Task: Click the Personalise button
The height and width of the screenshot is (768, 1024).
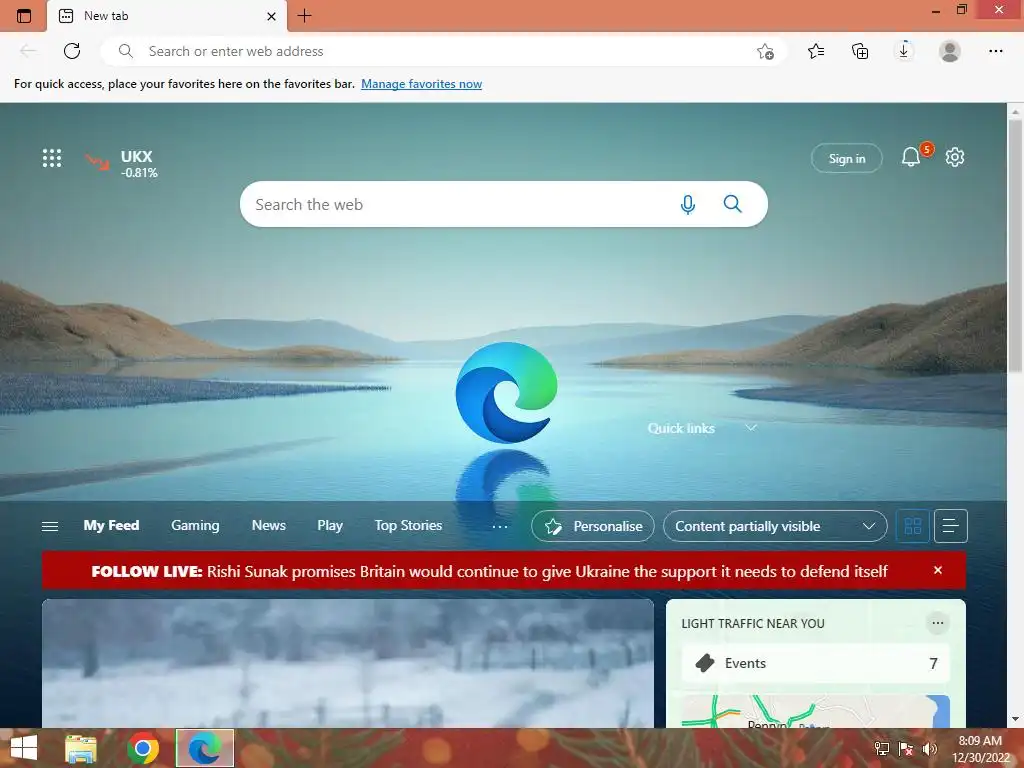Action: 593,526
